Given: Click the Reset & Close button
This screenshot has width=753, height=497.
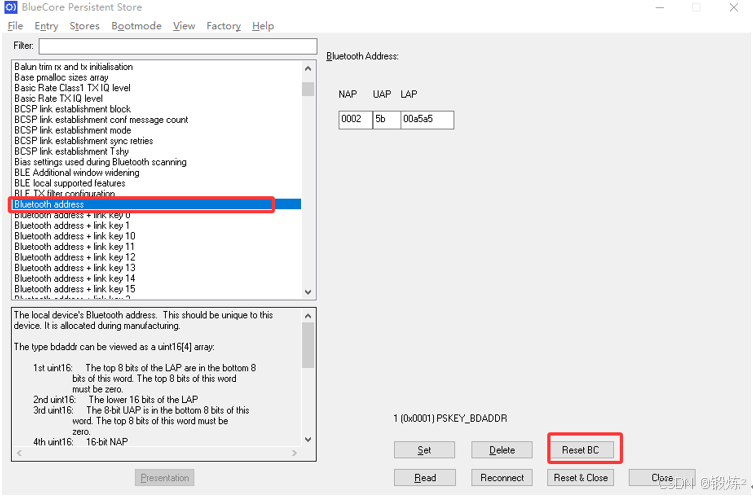Looking at the screenshot, I should pyautogui.click(x=581, y=478).
